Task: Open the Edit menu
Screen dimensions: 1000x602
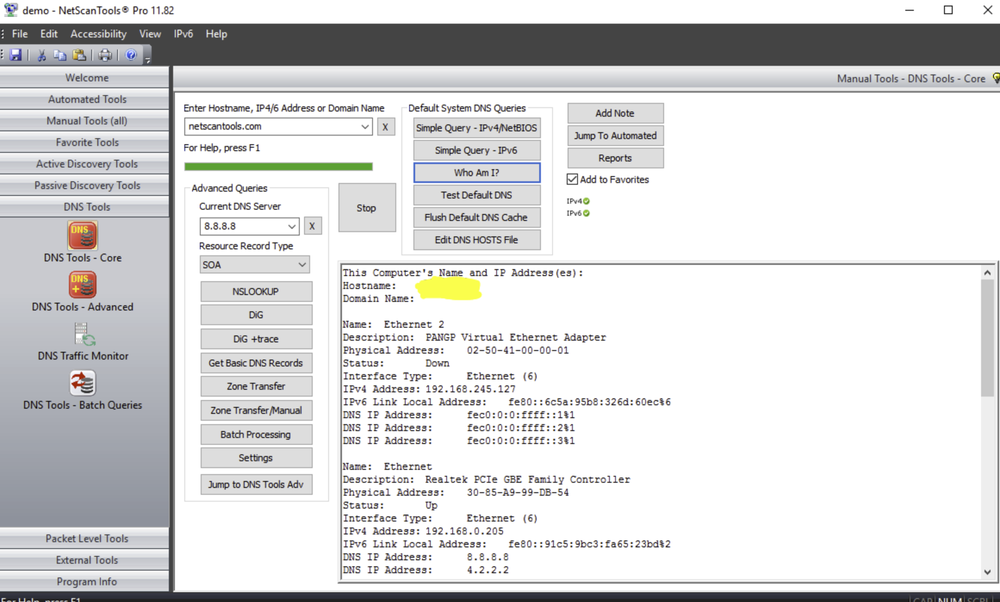Action: point(48,34)
